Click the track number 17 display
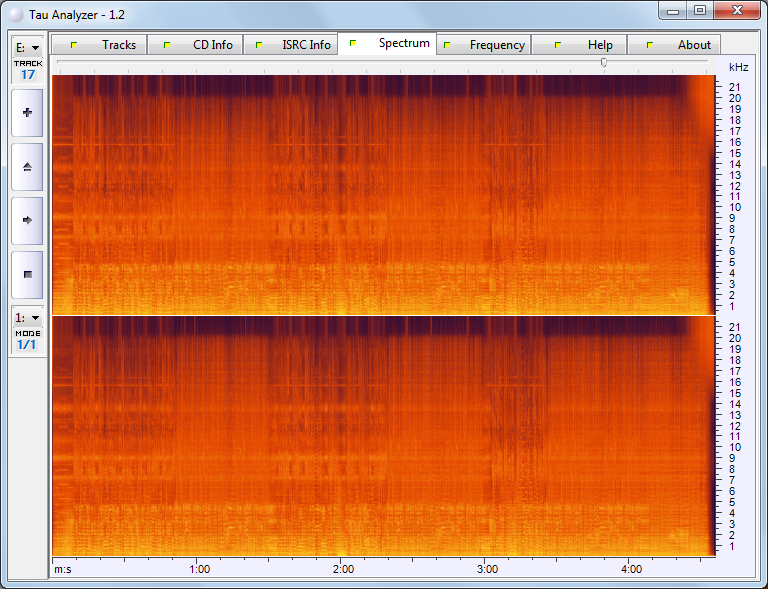This screenshot has width=768, height=589. point(27,74)
